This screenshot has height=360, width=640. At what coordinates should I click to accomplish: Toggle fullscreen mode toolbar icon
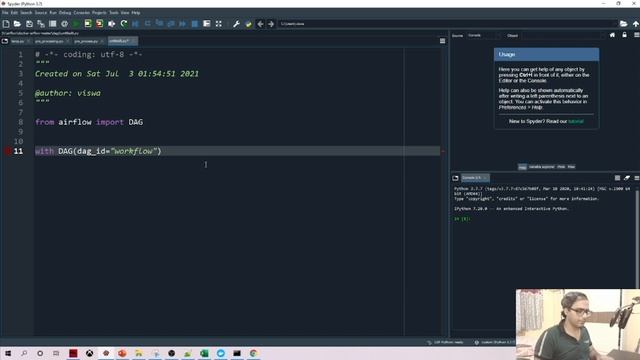coord(219,24)
